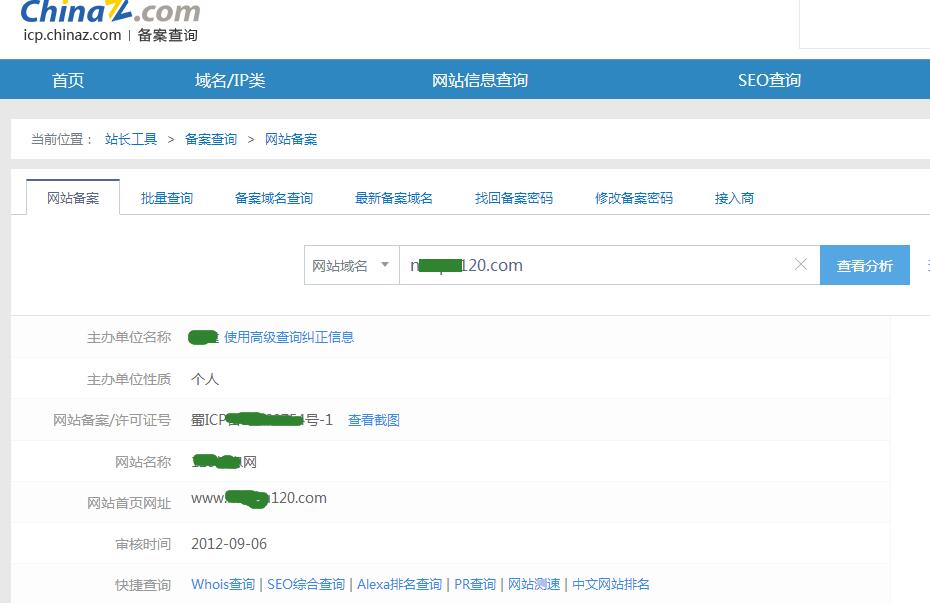
Task: Click the 站长工具 breadcrumb link
Action: pyautogui.click(x=131, y=139)
